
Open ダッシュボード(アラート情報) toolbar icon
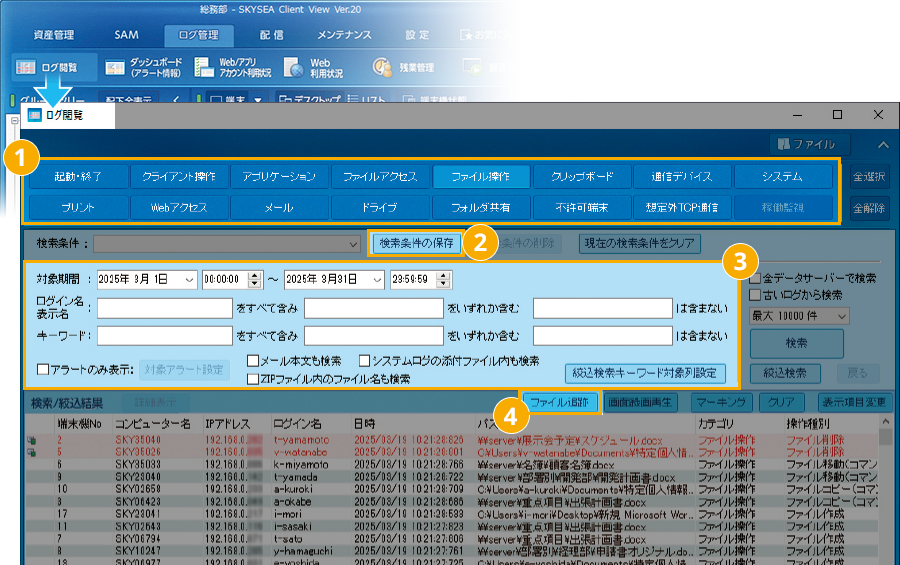(144, 67)
